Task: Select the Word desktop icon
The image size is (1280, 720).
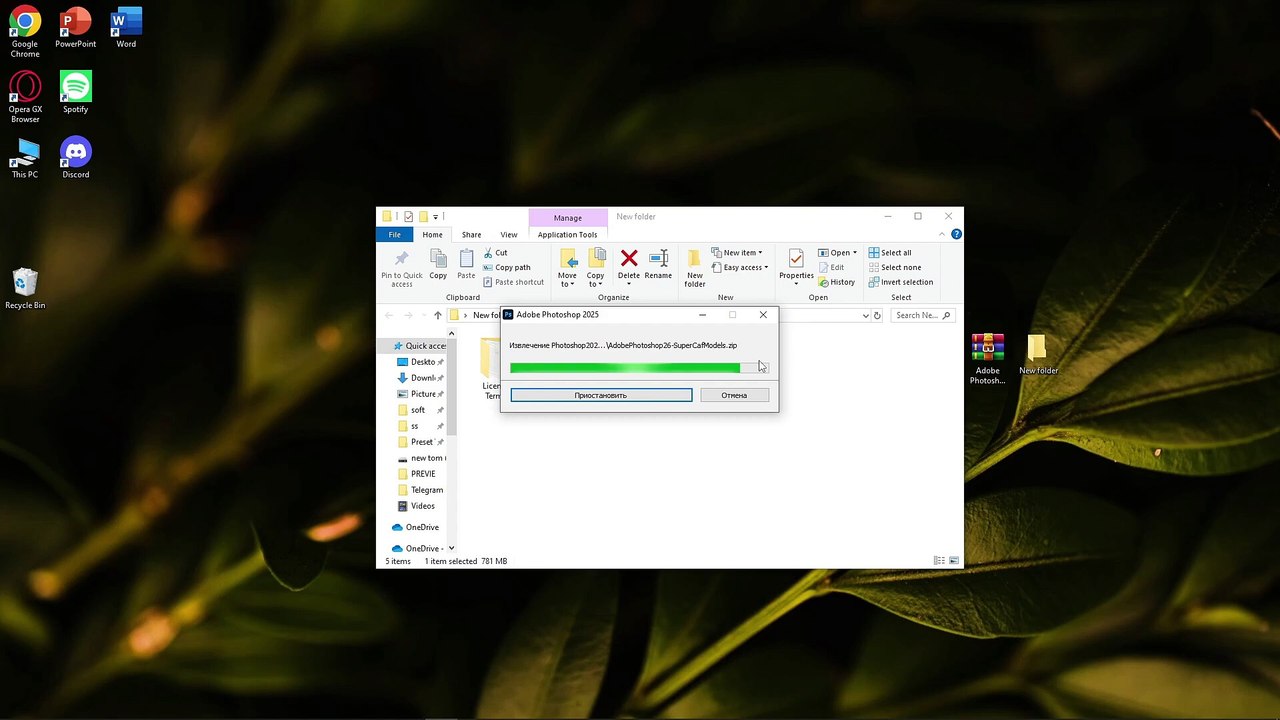Action: [126, 27]
